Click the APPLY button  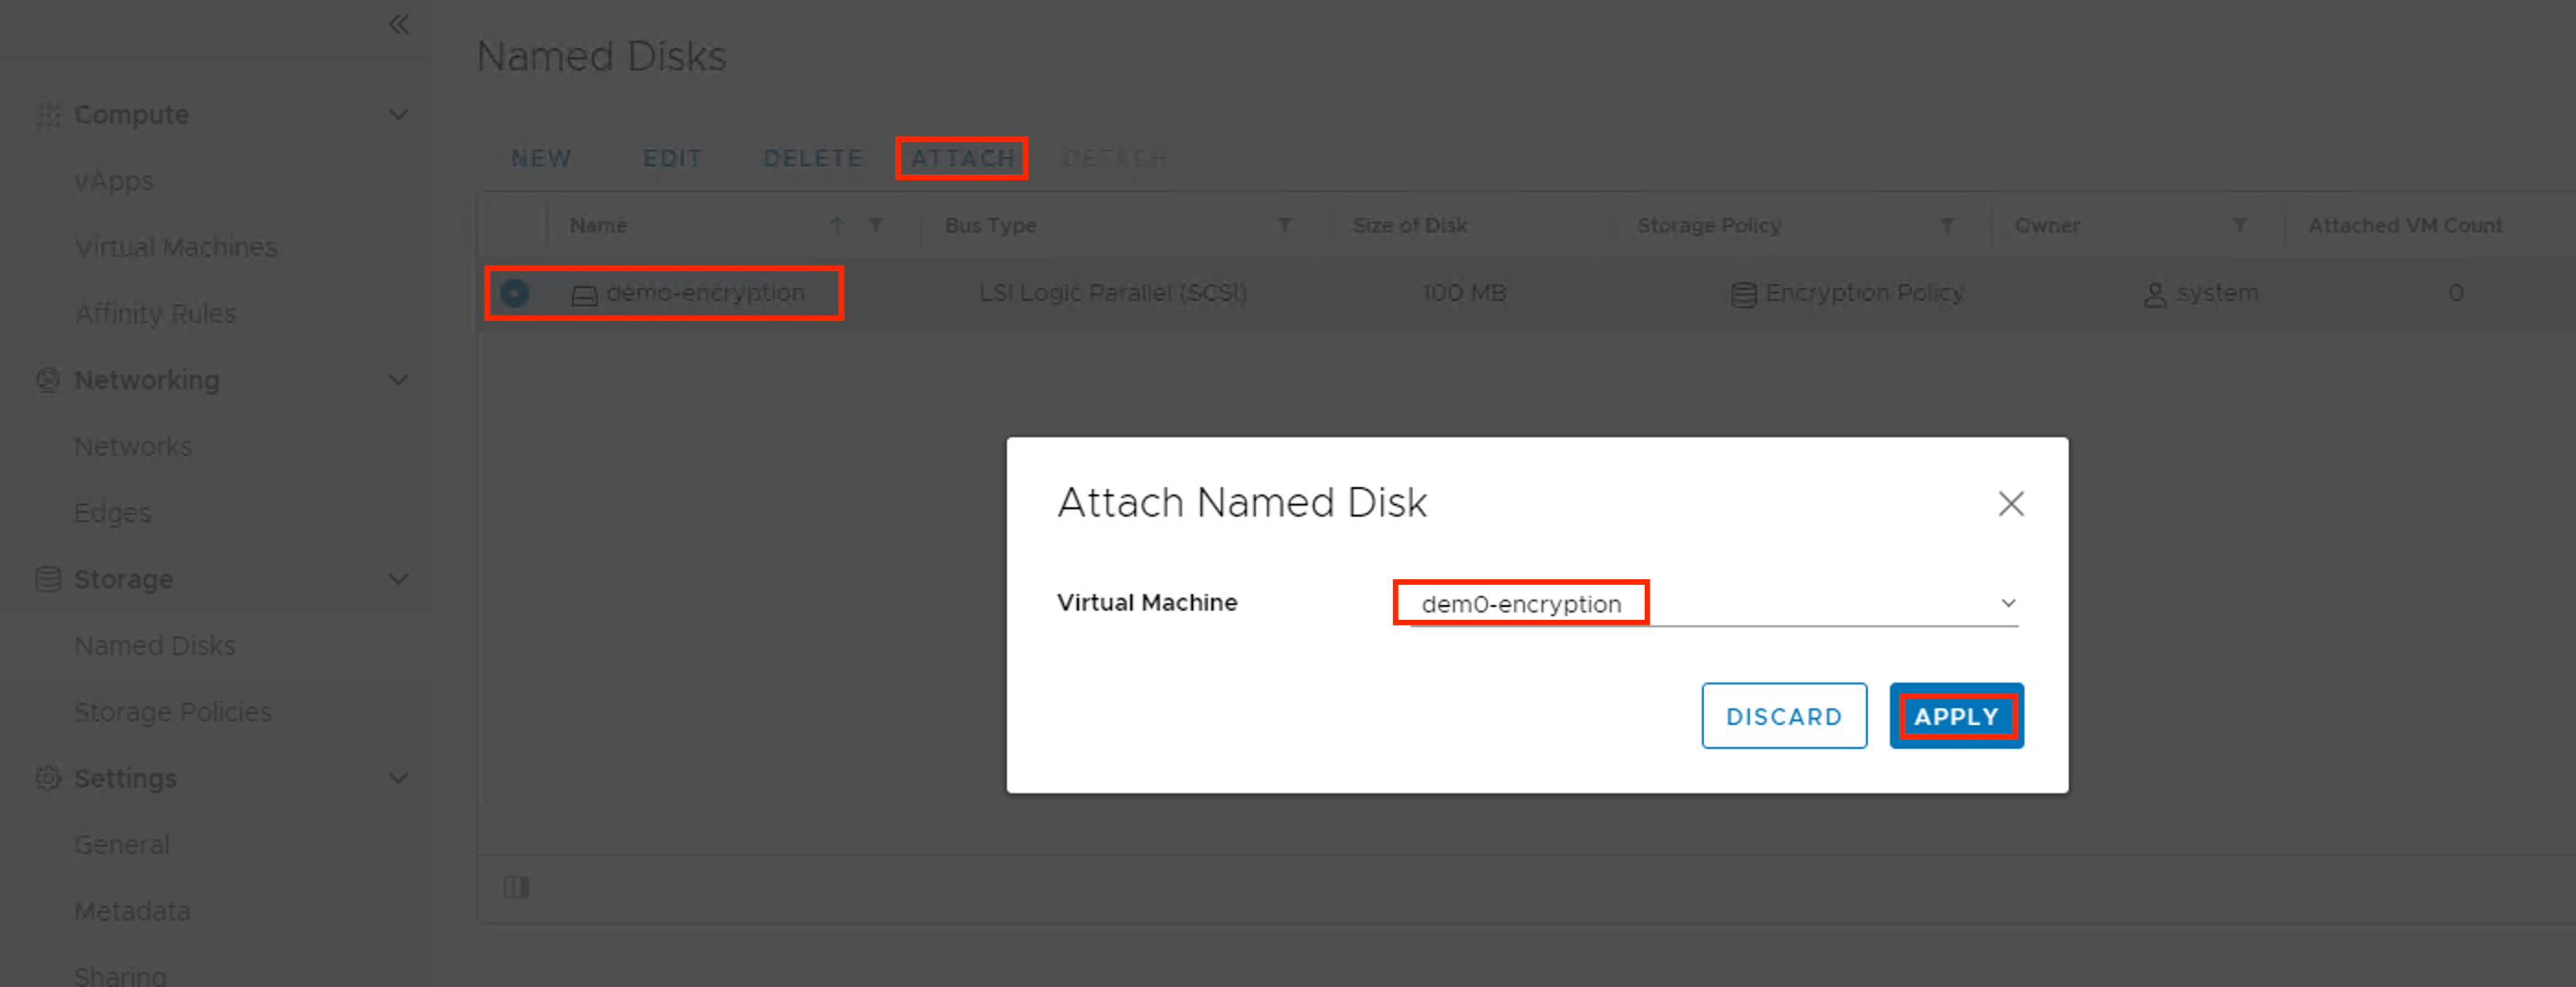coord(1955,716)
